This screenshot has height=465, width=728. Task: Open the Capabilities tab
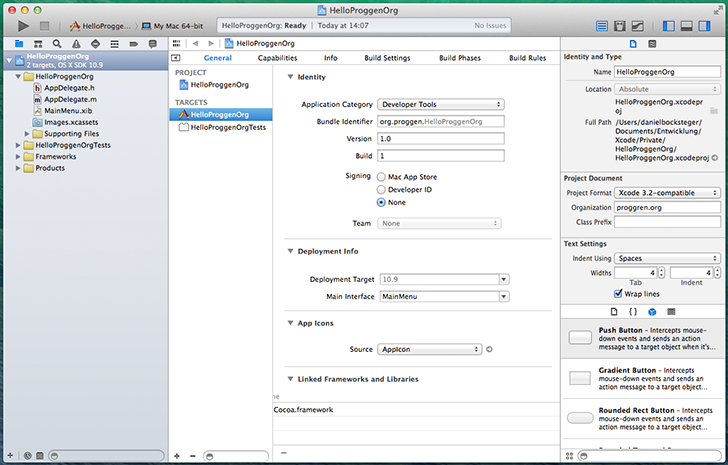coord(277,58)
